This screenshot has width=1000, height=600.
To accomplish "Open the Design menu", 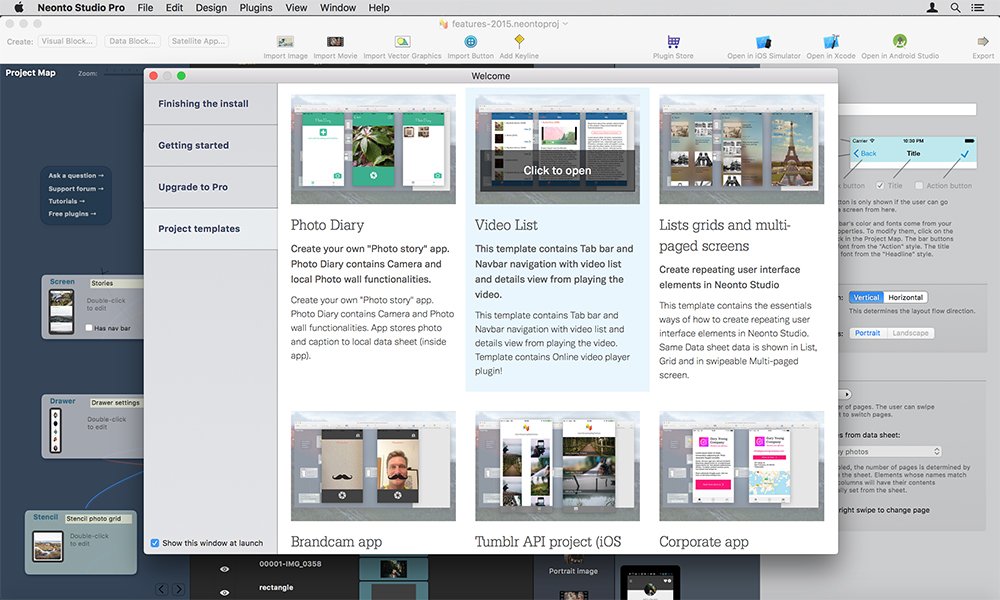I will (211, 8).
